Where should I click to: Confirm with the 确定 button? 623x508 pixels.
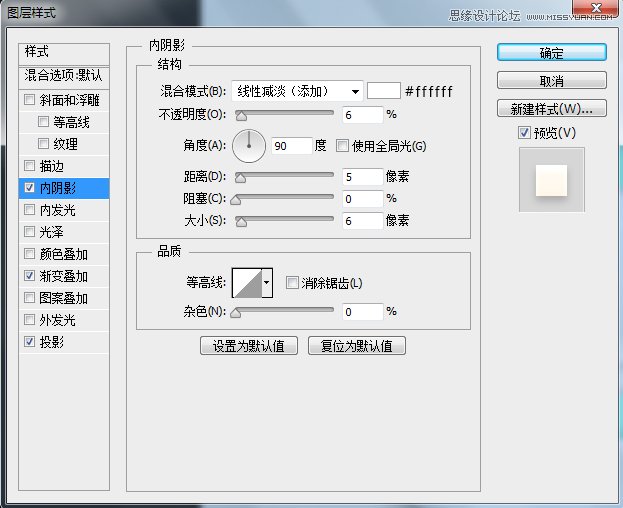[x=551, y=52]
